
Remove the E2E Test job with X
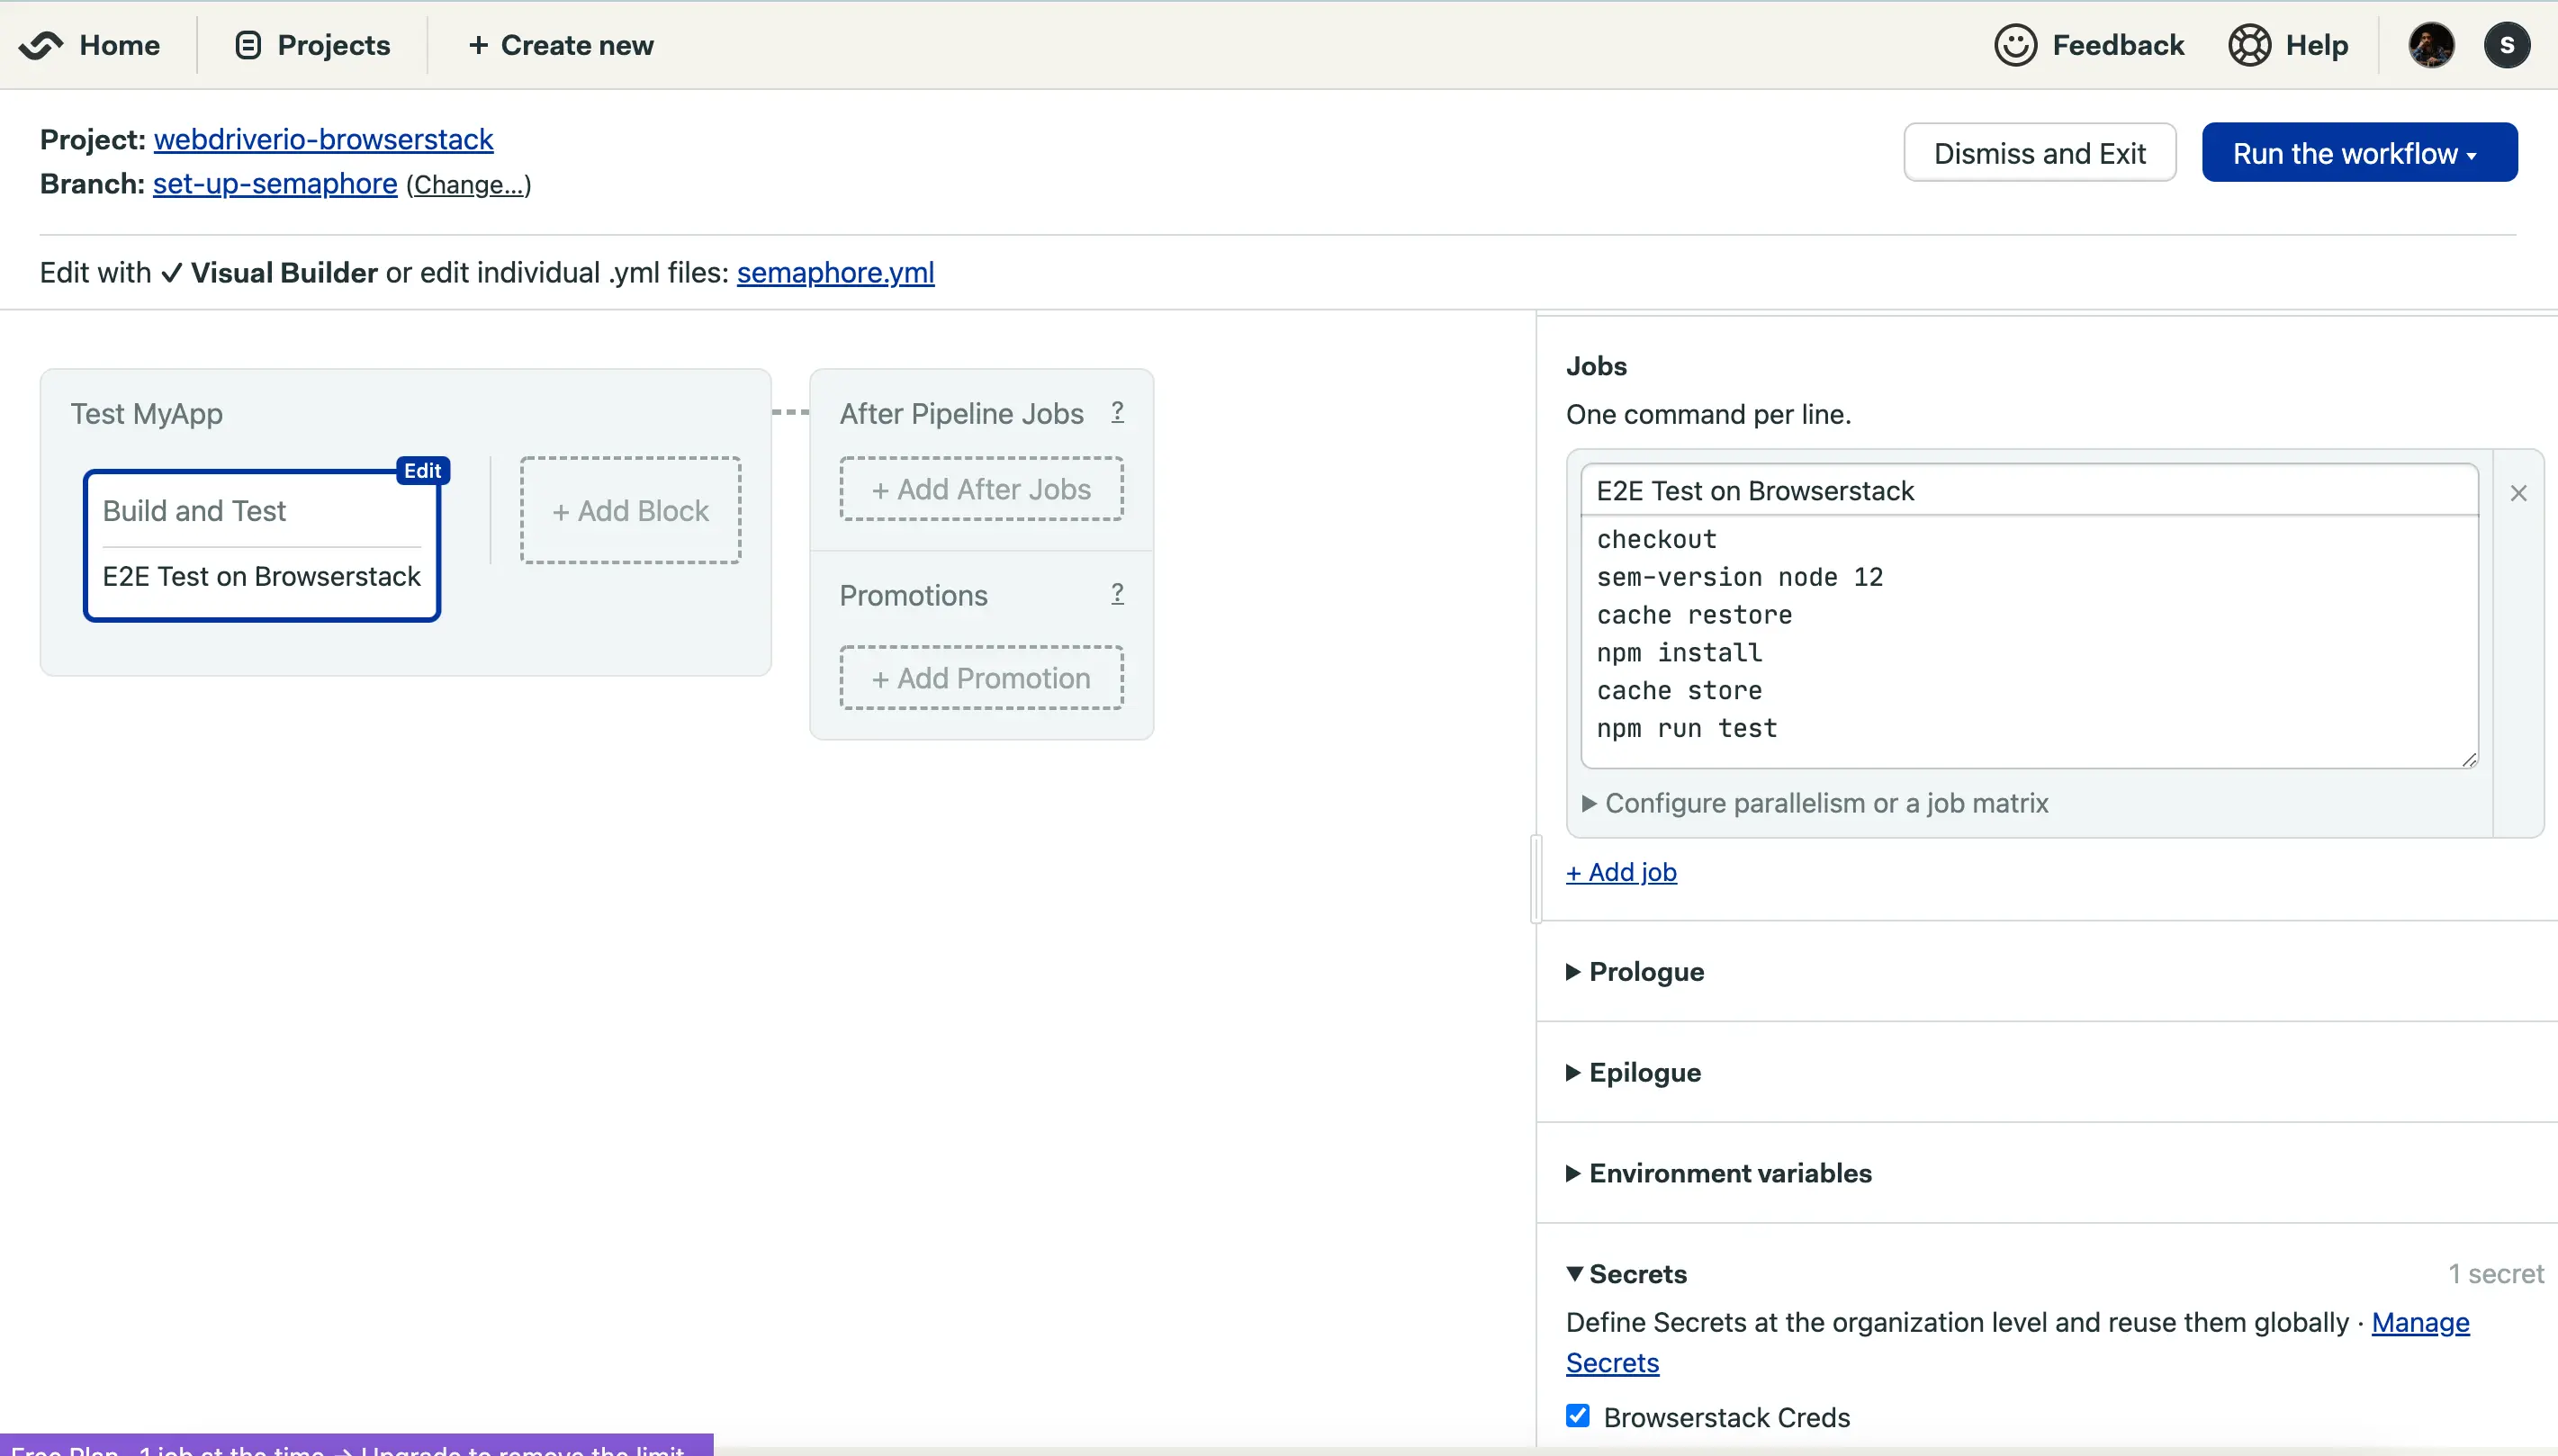2518,493
